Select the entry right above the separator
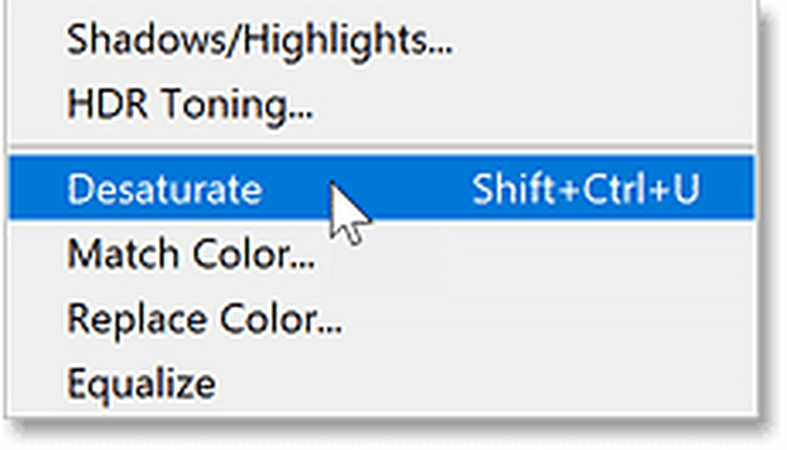The width and height of the screenshot is (787, 450). (190, 103)
